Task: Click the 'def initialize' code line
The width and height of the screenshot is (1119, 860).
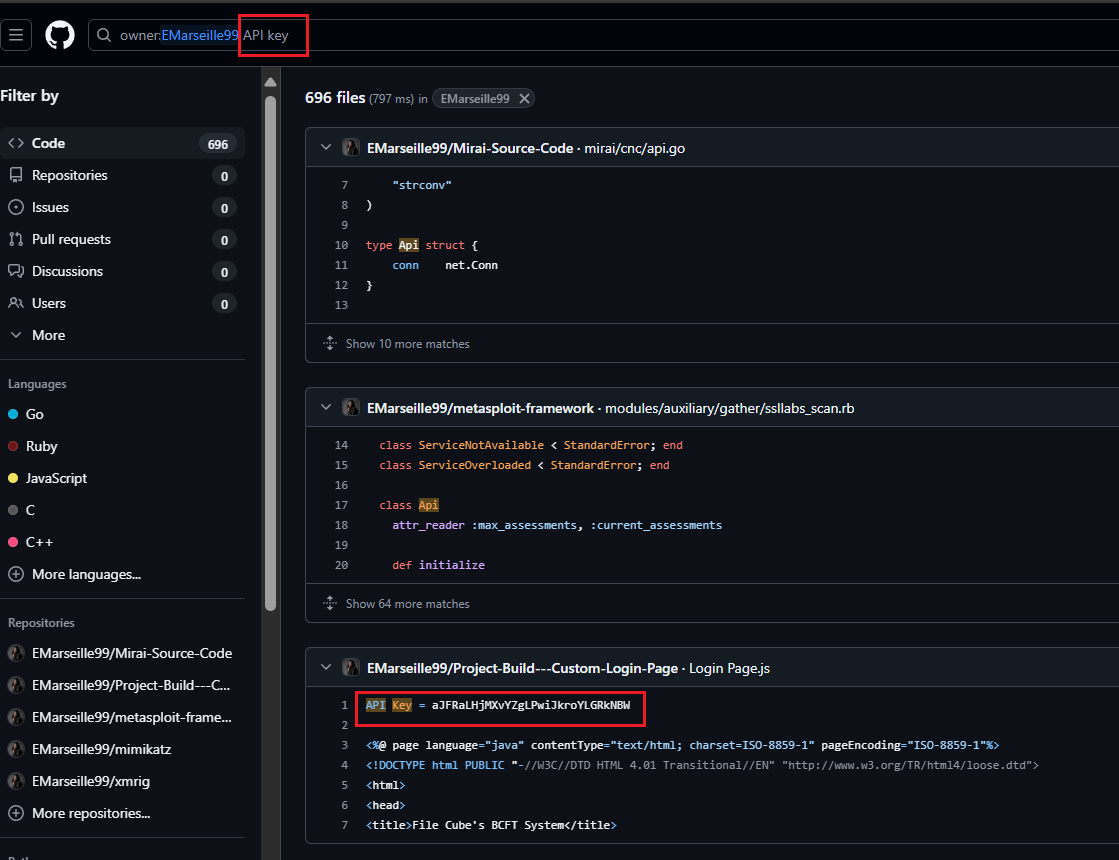Action: click(x=438, y=565)
